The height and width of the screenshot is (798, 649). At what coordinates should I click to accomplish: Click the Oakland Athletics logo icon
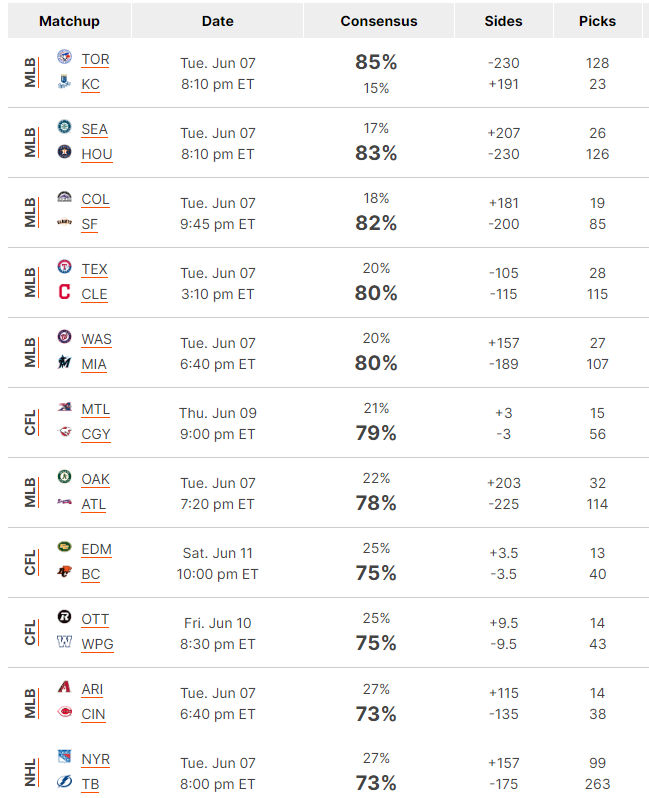[x=64, y=476]
